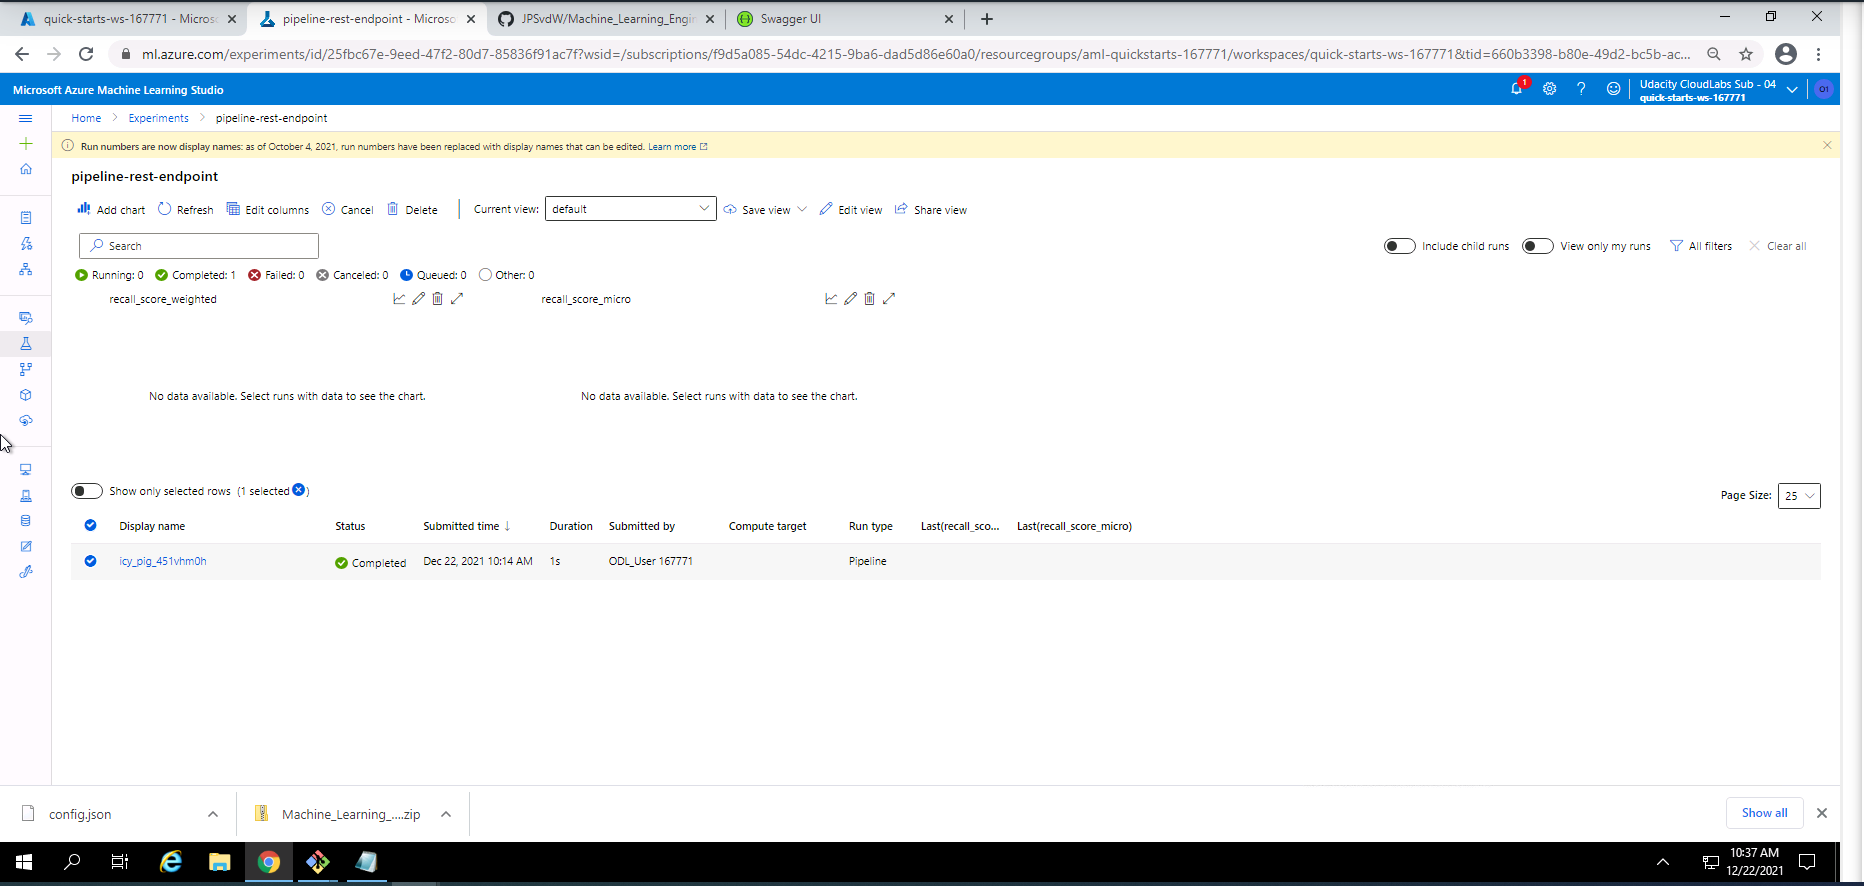This screenshot has width=1864, height=886.
Task: Open Environments icon in sidebar
Action: click(x=26, y=496)
